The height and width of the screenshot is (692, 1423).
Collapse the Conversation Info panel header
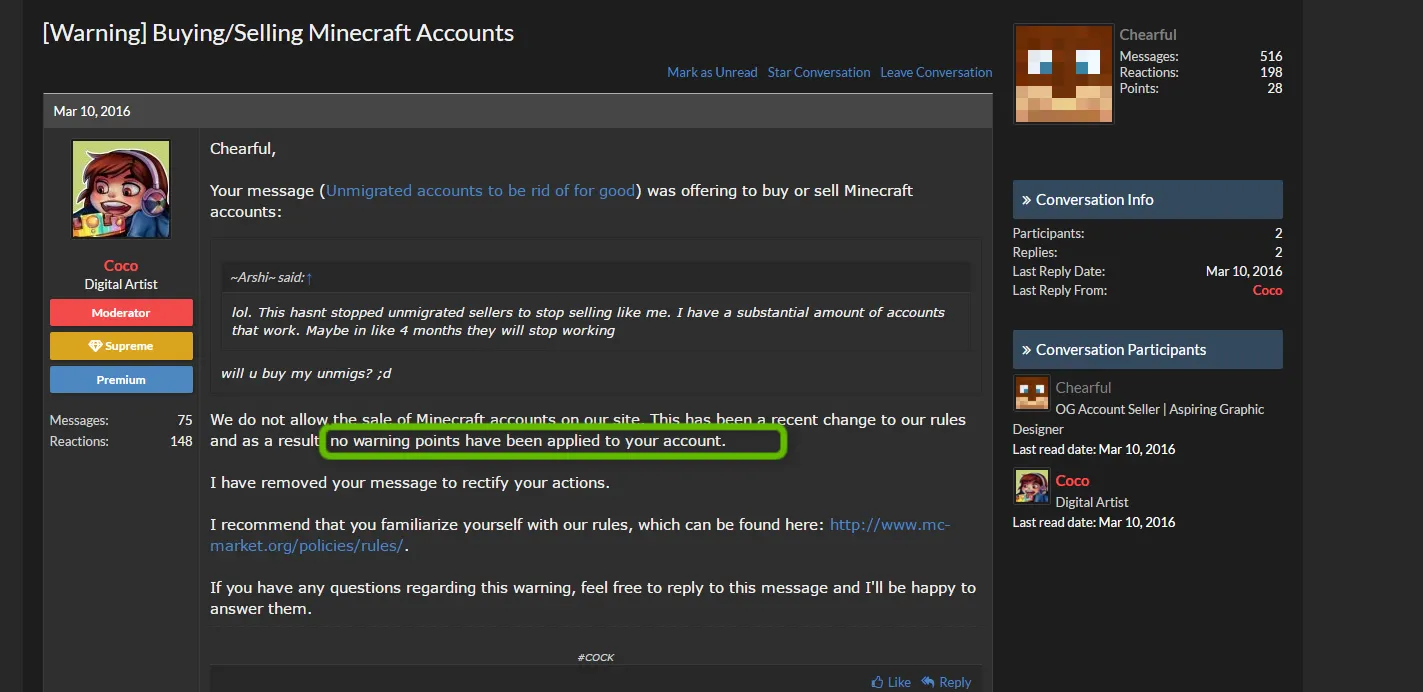(x=1147, y=199)
